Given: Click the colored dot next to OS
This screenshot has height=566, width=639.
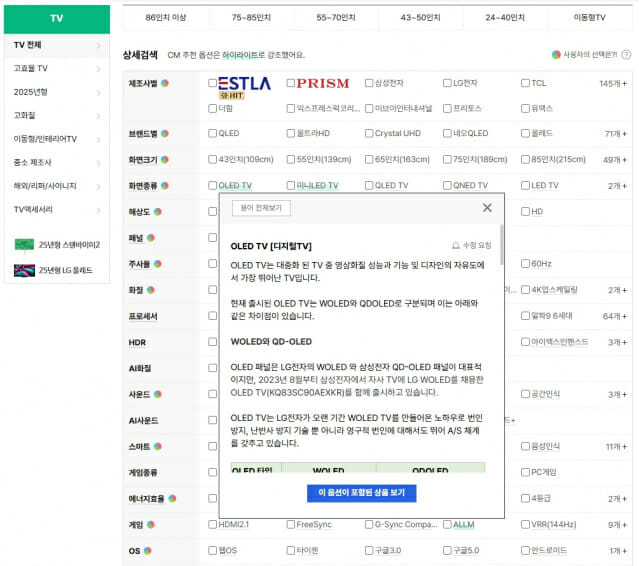Looking at the screenshot, I should tap(148, 551).
